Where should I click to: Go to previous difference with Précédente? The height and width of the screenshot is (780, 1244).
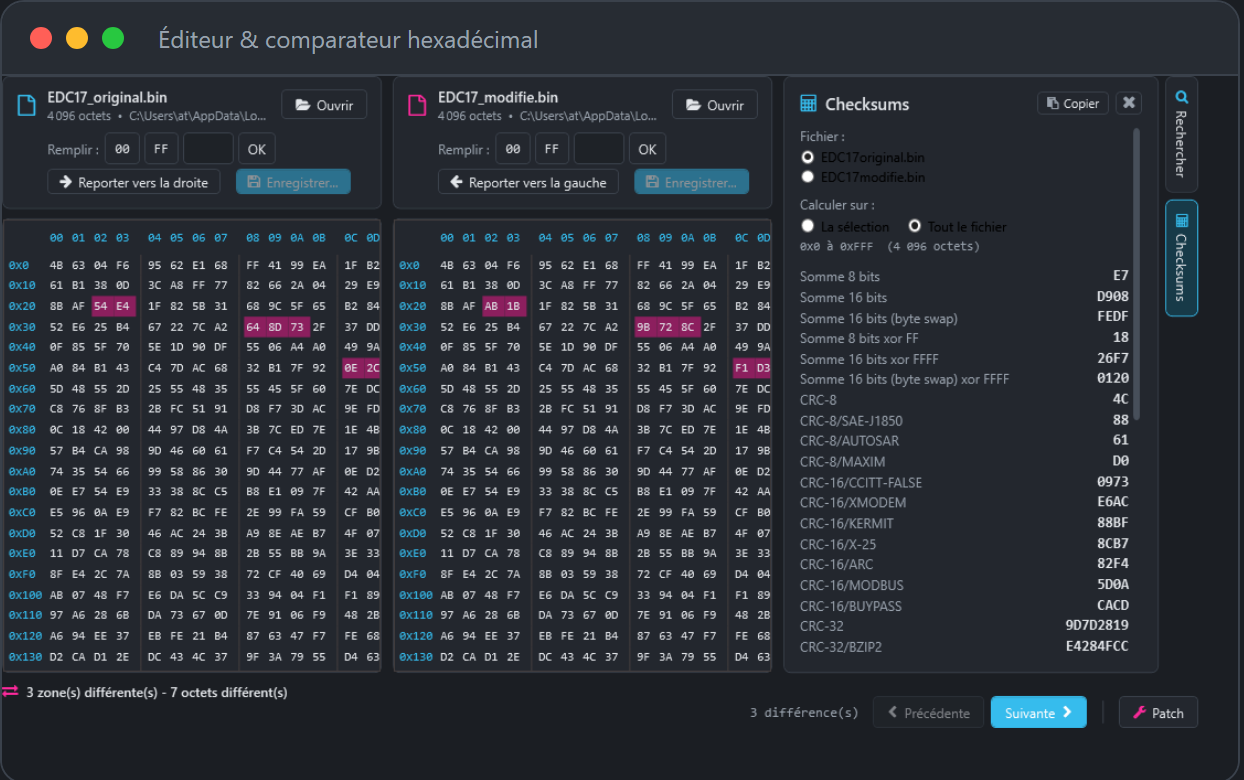point(928,712)
